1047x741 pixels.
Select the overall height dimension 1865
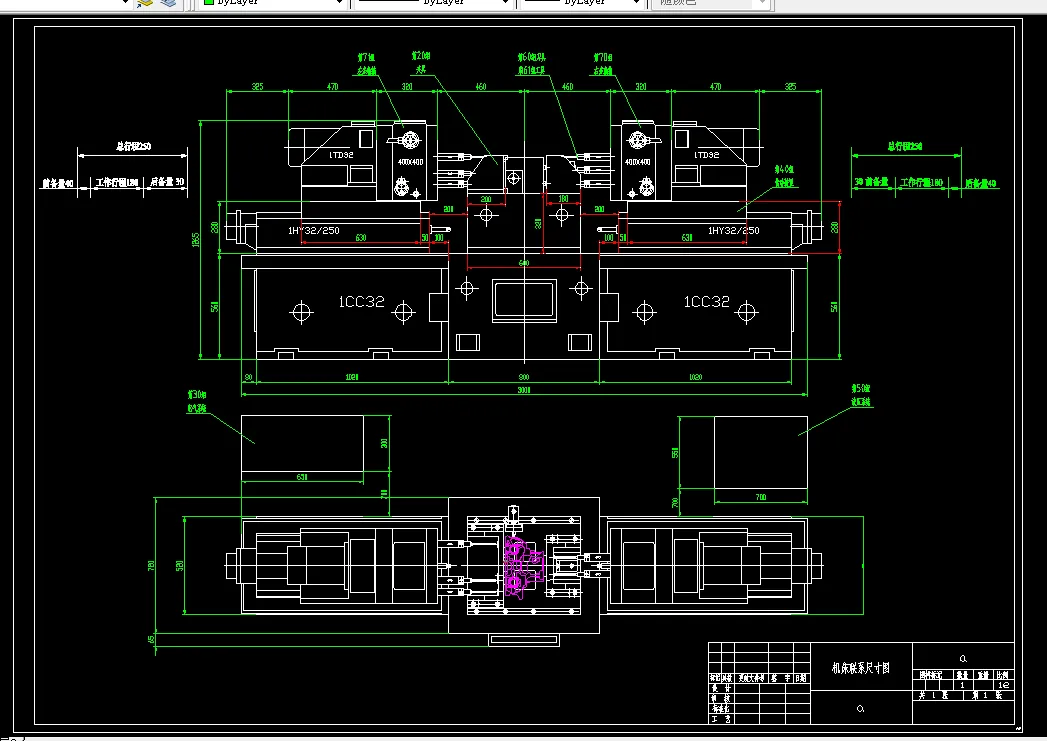(x=196, y=239)
